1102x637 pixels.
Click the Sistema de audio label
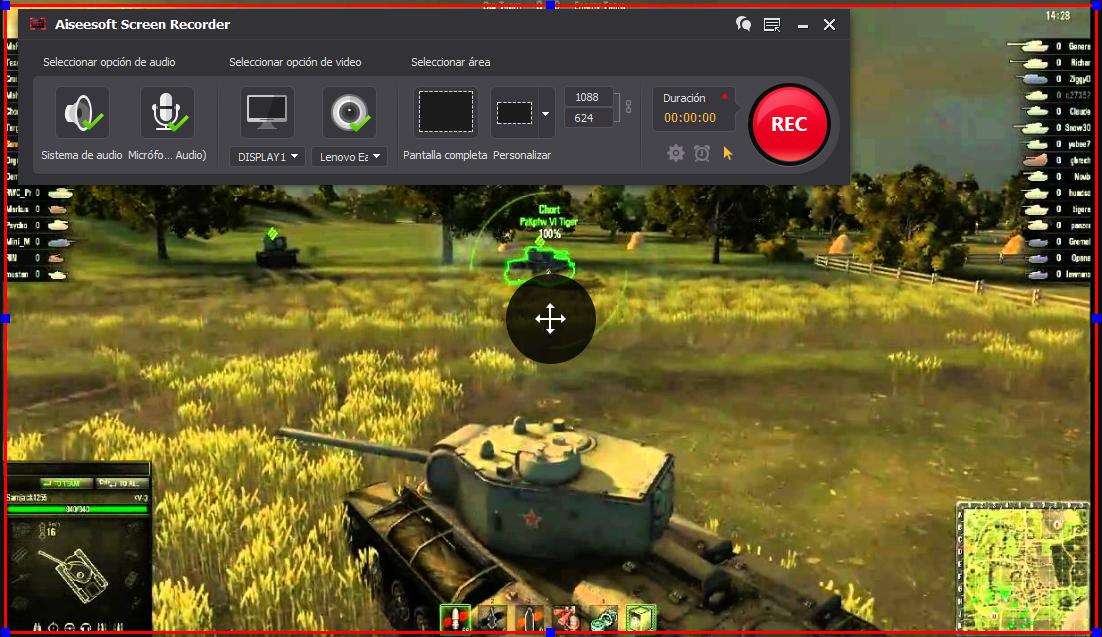pyautogui.click(x=82, y=155)
